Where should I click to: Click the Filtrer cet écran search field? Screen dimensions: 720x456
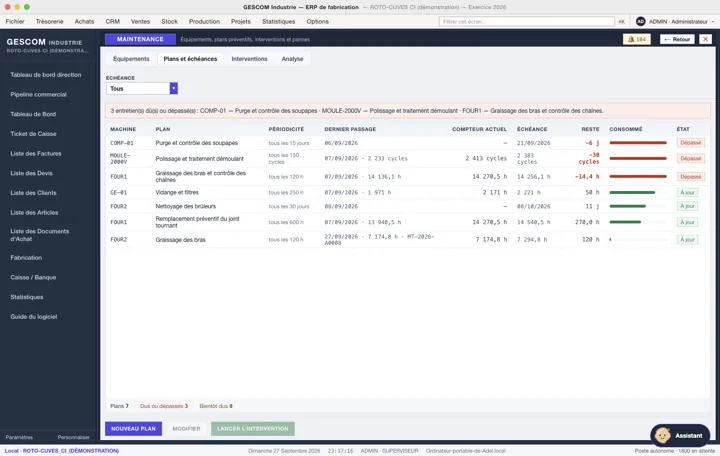tap(526, 22)
